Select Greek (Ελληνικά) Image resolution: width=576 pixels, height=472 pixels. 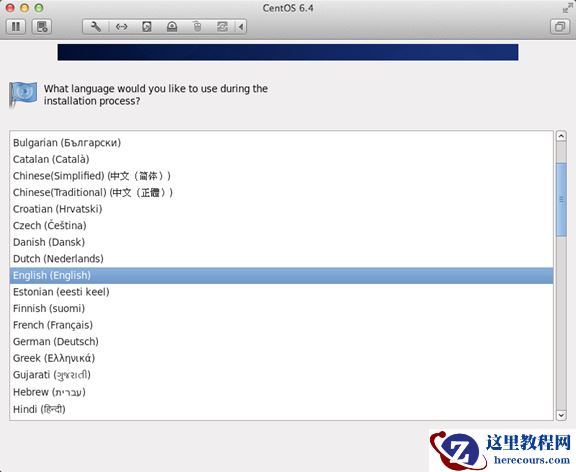281,358
